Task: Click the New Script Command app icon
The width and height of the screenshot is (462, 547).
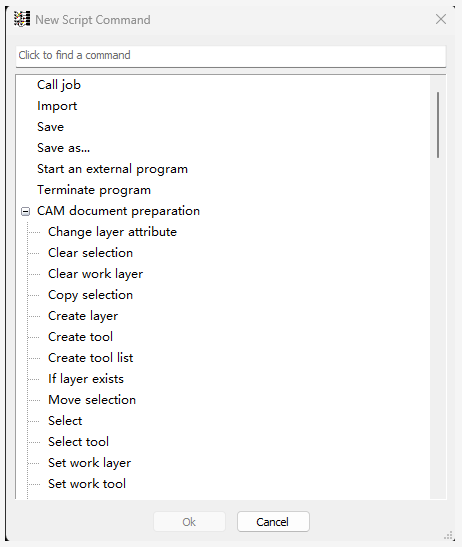Action: click(x=22, y=19)
